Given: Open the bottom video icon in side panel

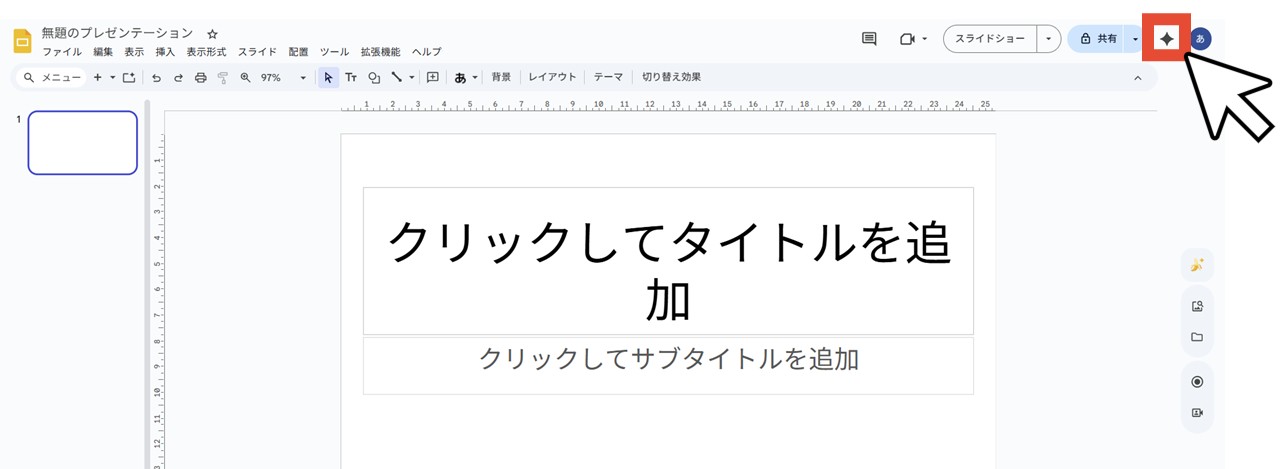Looking at the screenshot, I should click(1197, 412).
